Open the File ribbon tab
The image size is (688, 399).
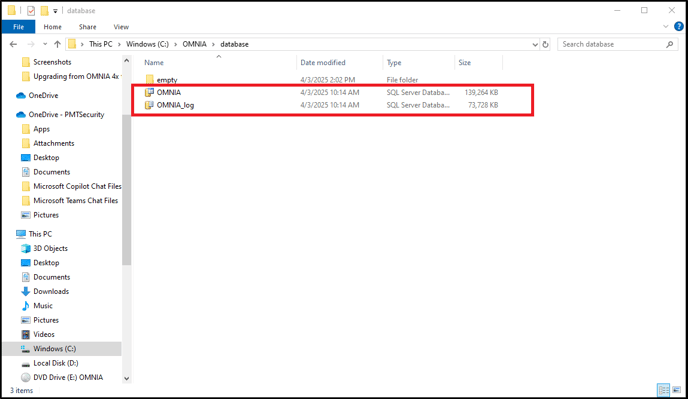point(18,27)
